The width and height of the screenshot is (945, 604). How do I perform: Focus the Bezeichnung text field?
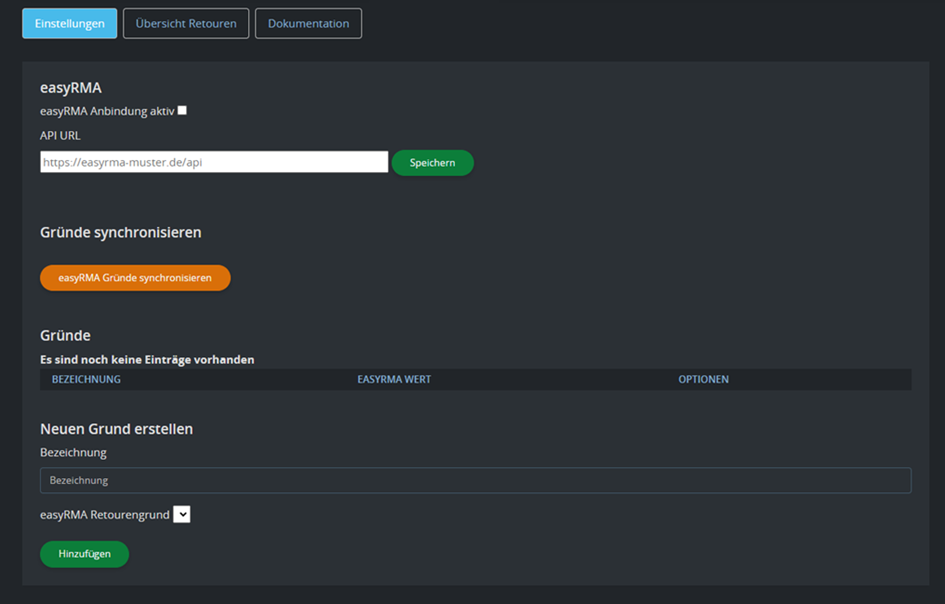pos(476,480)
